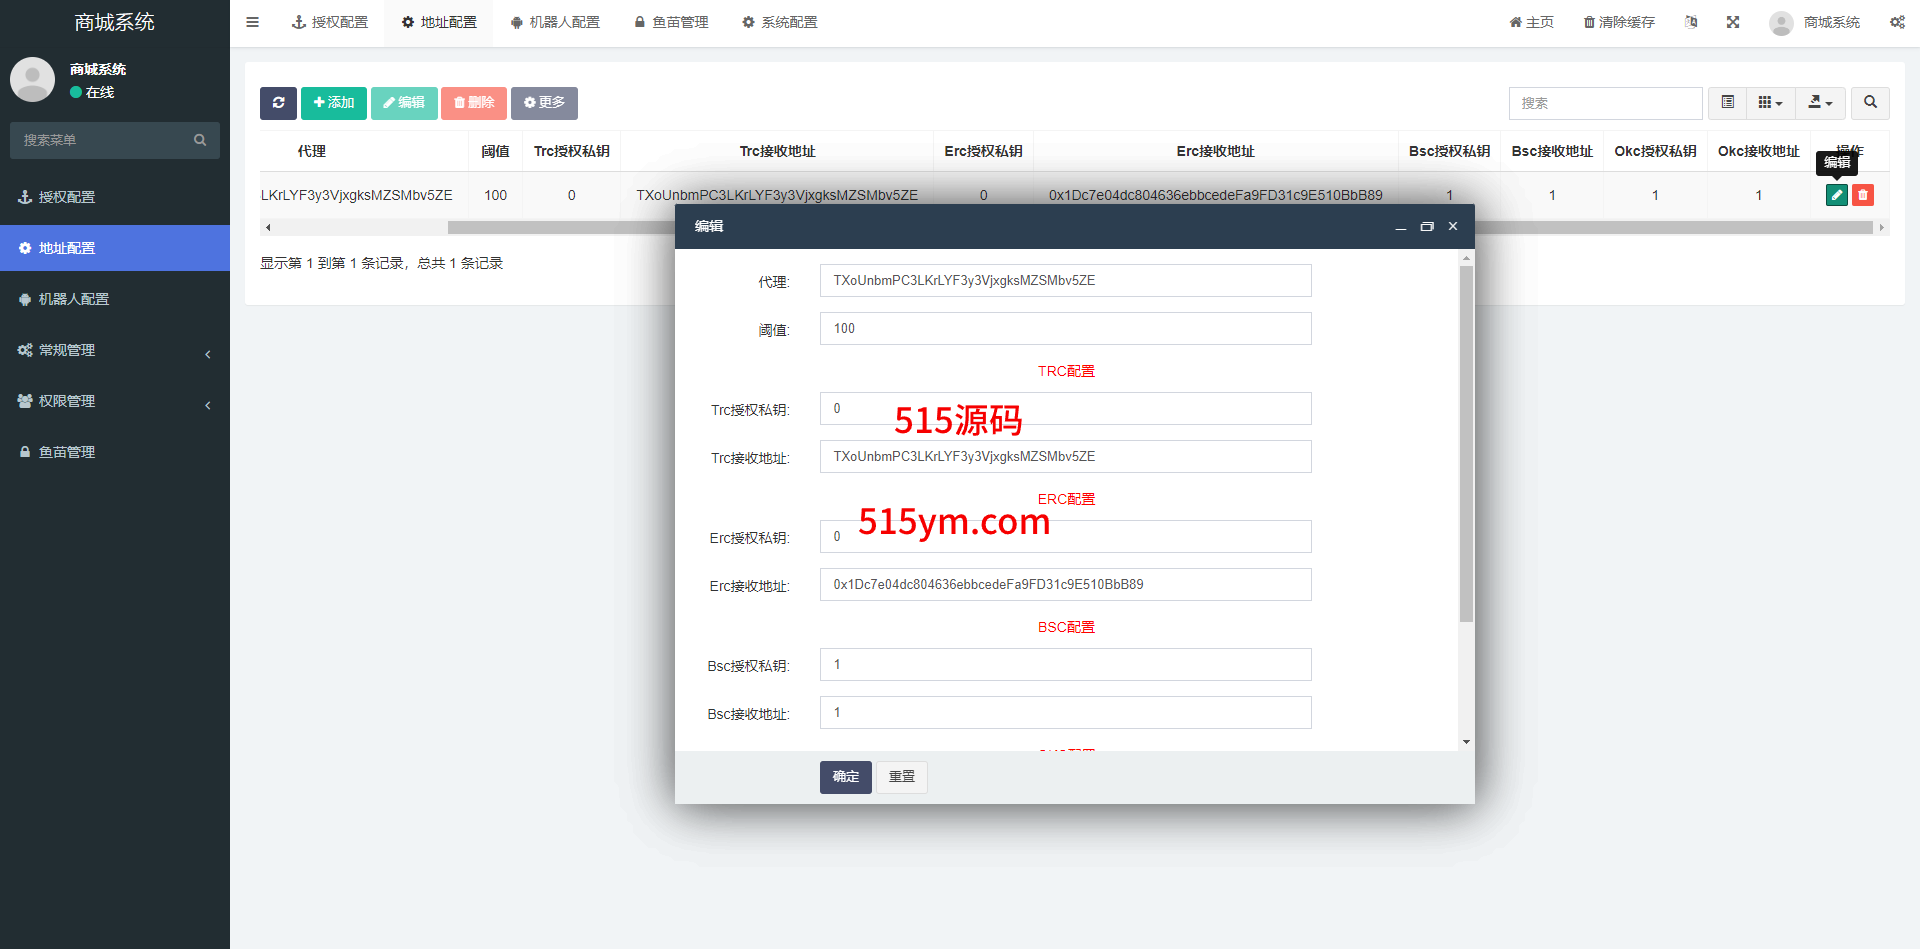Click the green pencil edit row icon
Viewport: 1920px width, 949px height.
point(1836,195)
